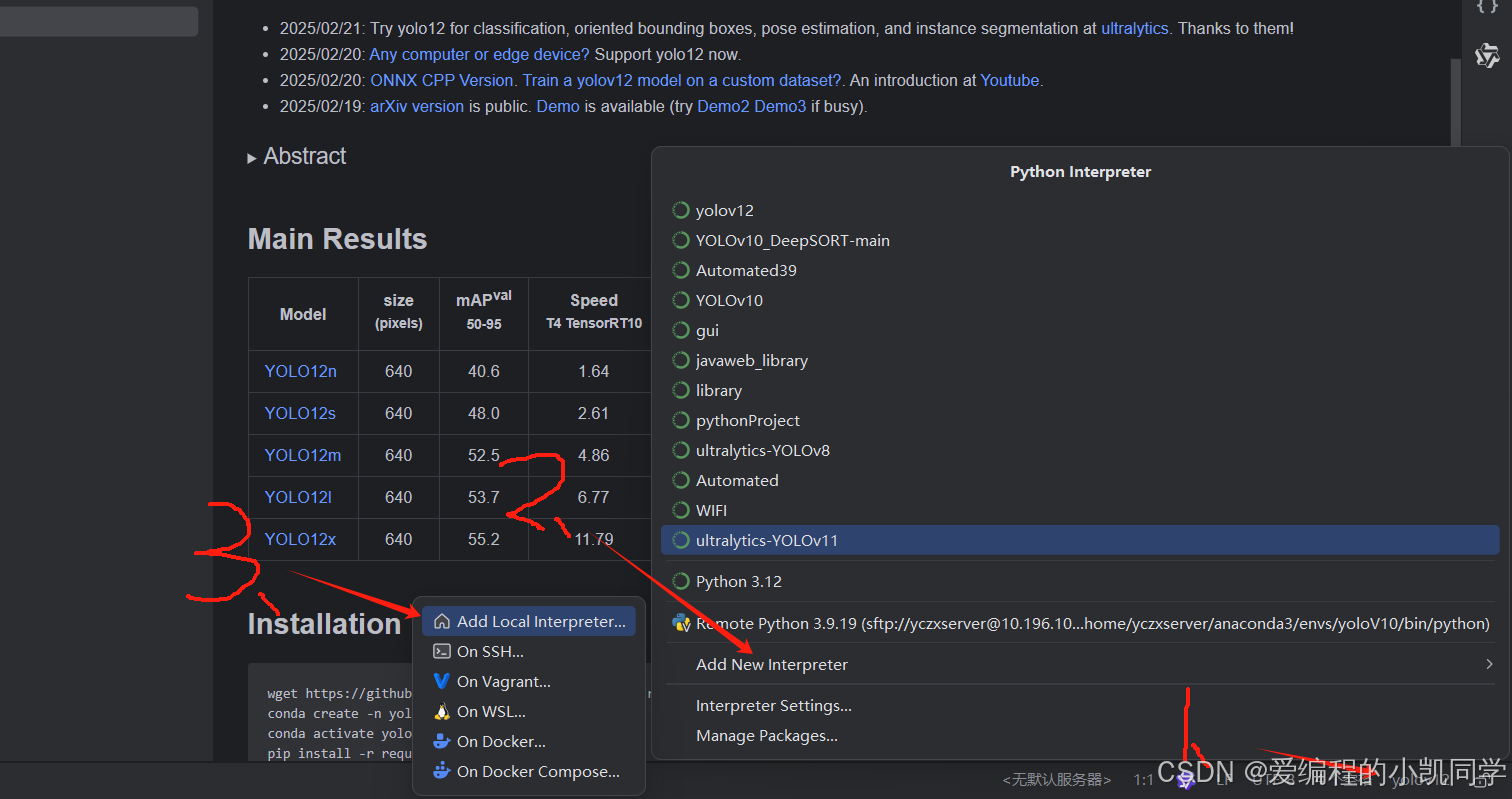Select the pythonProject interpreter
This screenshot has width=1512, height=799.
point(1080,420)
